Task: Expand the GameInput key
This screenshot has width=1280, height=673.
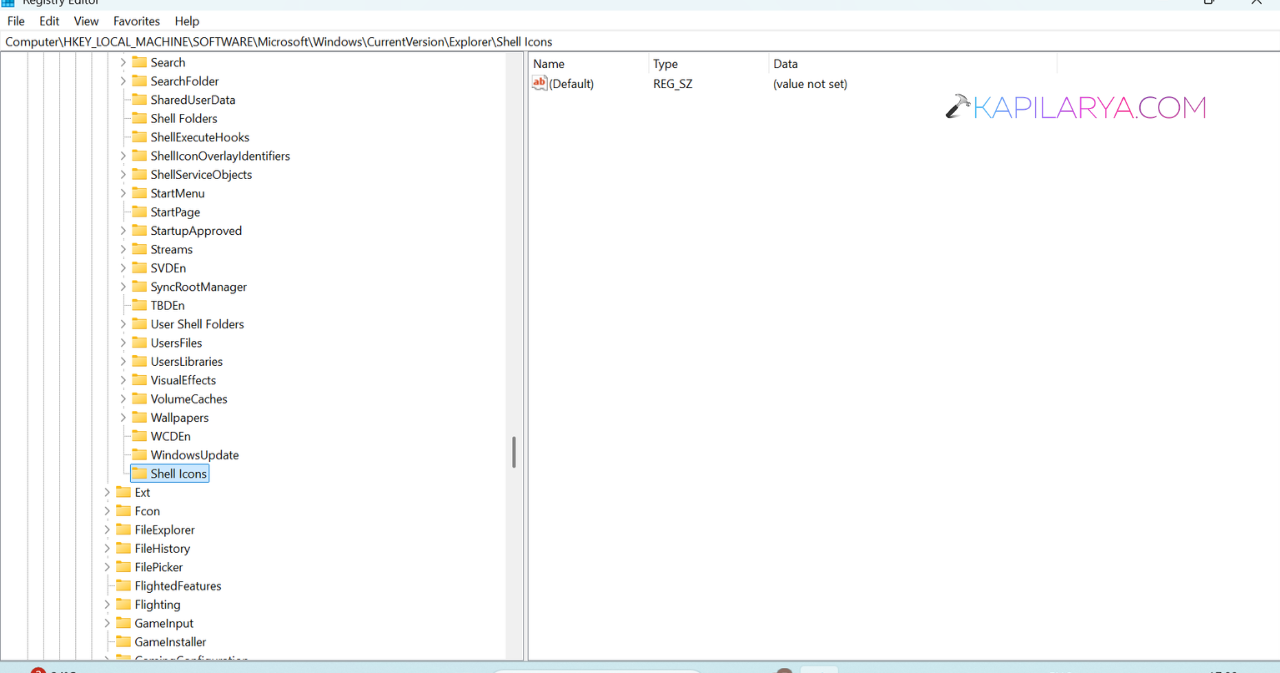Action: pos(107,623)
